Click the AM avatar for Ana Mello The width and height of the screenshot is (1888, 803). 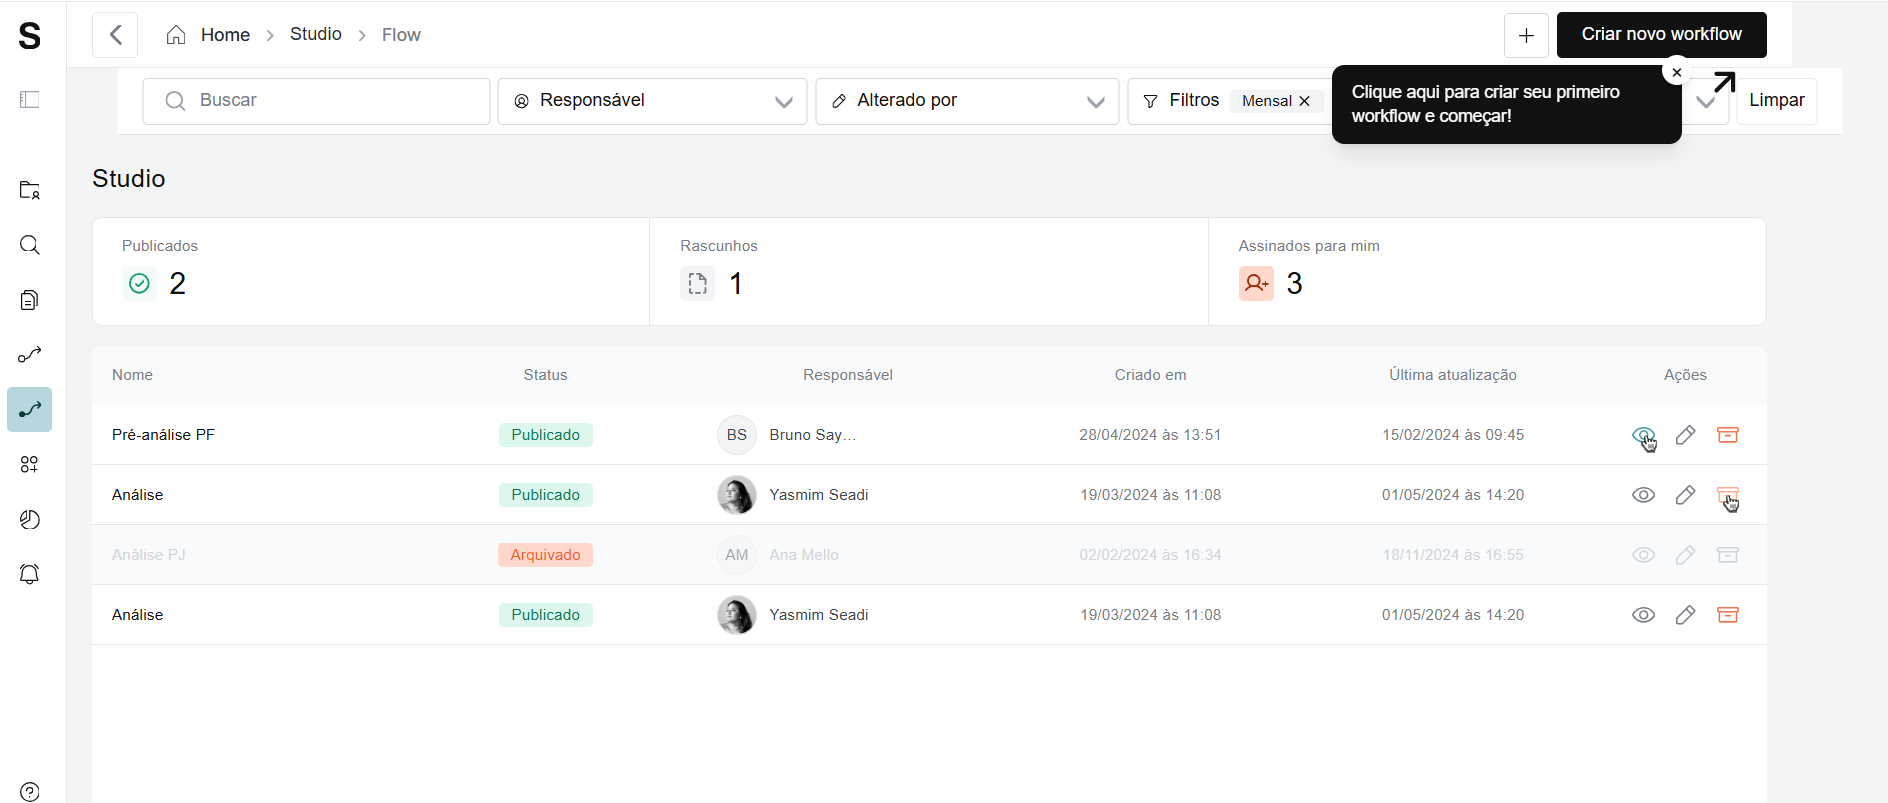(737, 555)
